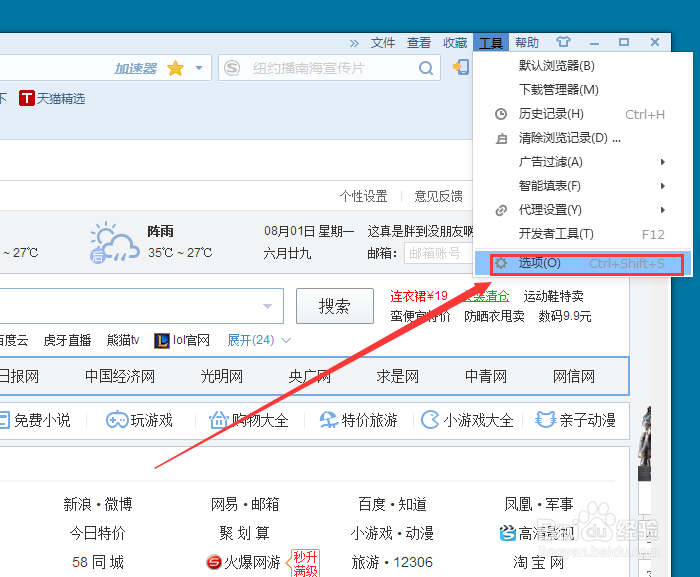Open the 免费小说 link
The image size is (700, 577).
pos(42,420)
